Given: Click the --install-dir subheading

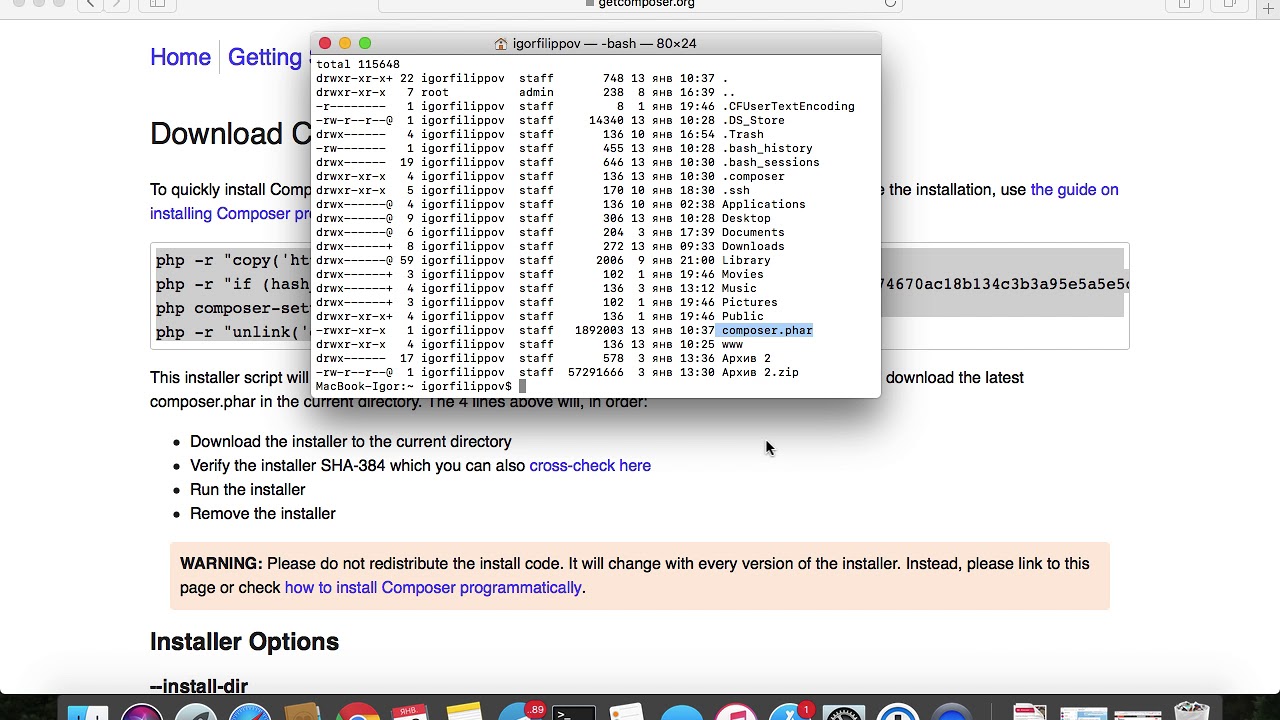Looking at the screenshot, I should click(199, 686).
